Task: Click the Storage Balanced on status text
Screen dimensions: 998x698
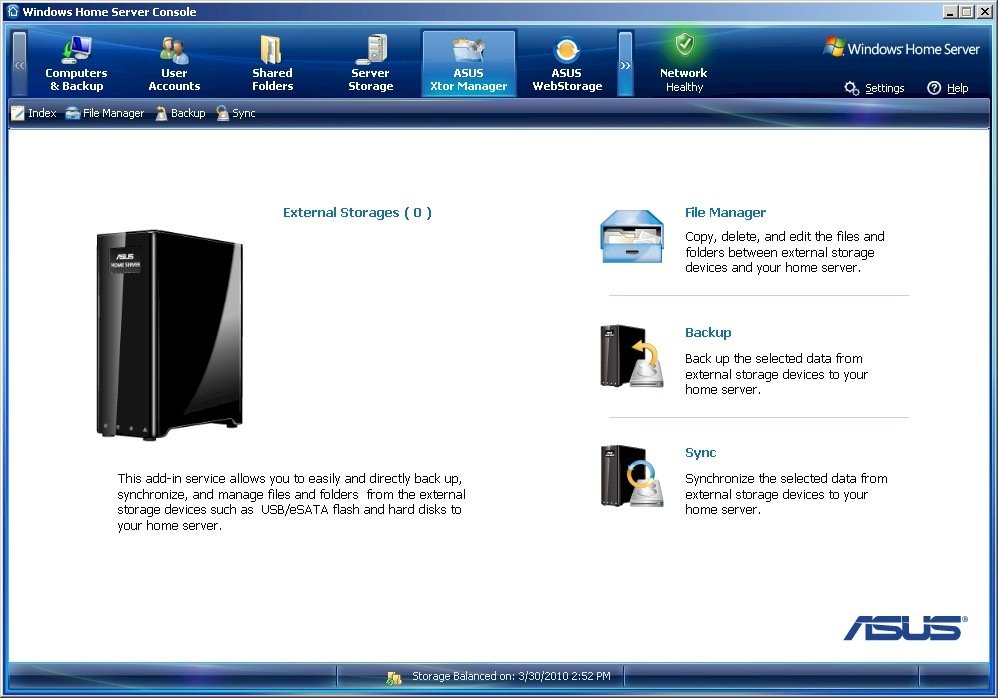Action: (511, 676)
